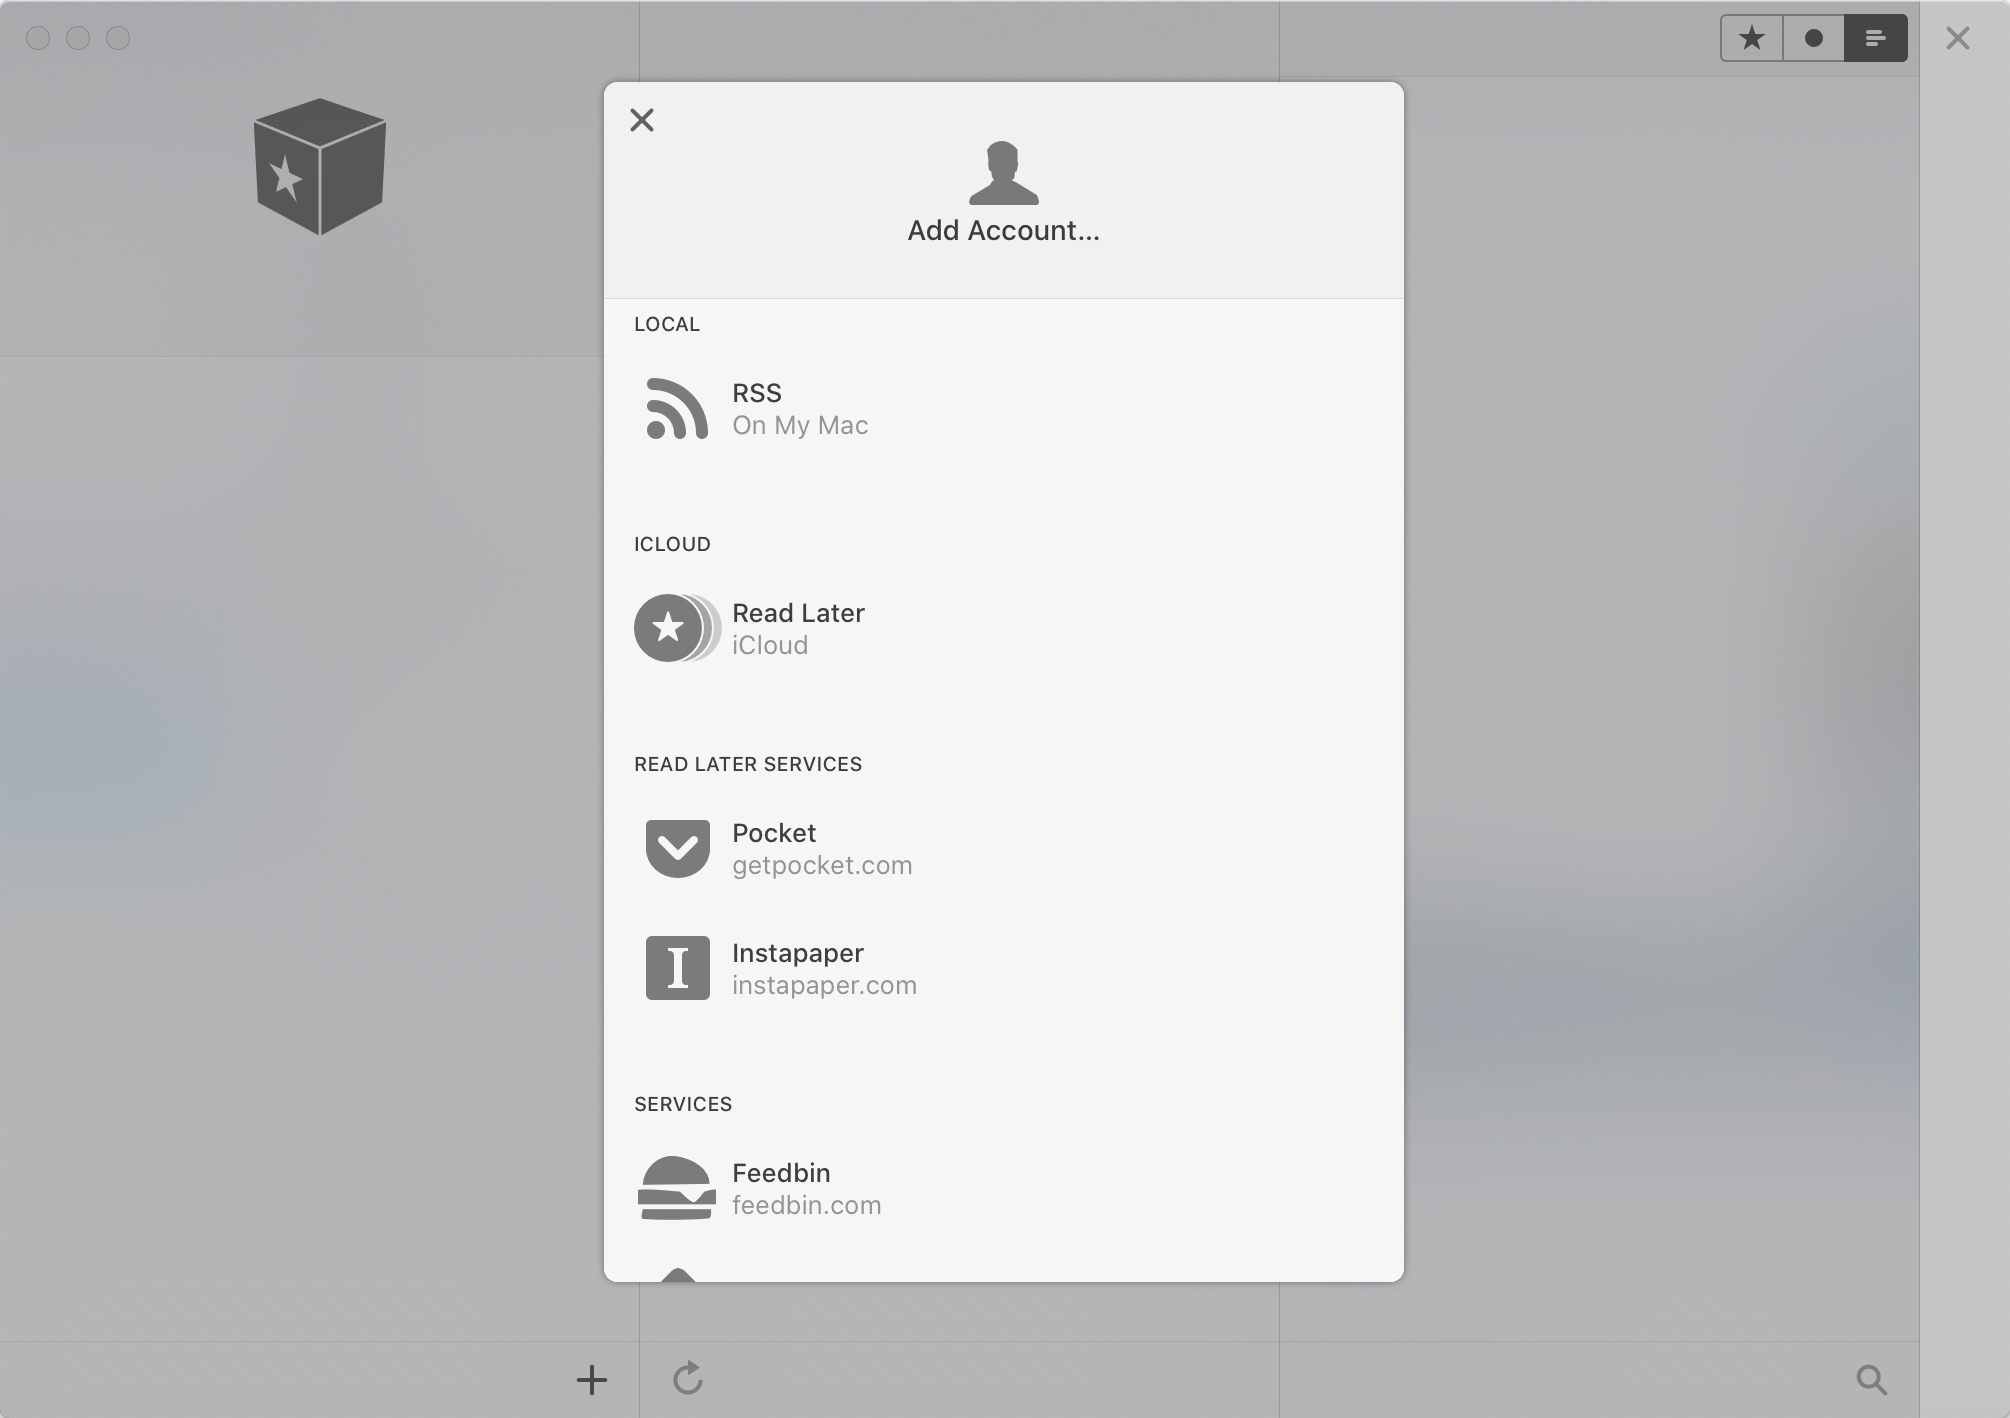Select the Instapaper account name

click(x=798, y=953)
